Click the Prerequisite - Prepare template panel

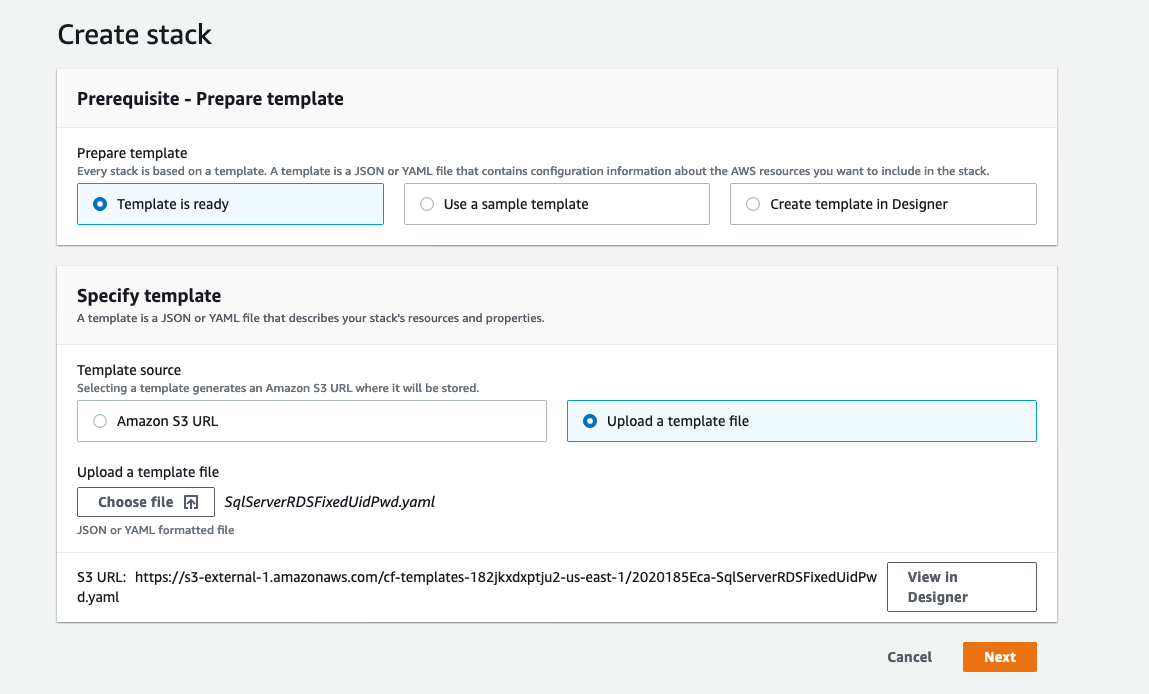coord(210,98)
